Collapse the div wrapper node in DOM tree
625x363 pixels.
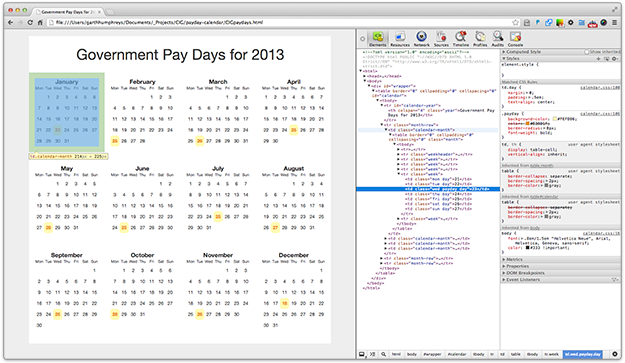369,86
